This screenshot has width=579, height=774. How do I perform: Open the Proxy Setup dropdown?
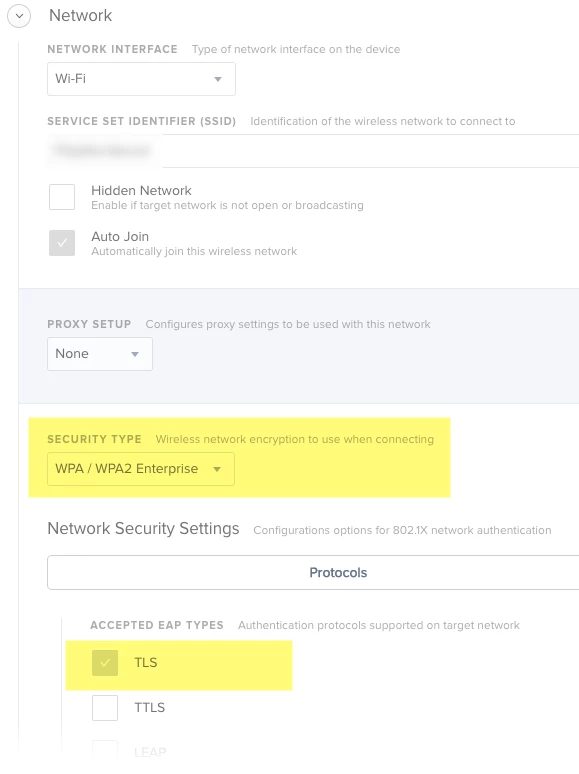(100, 354)
